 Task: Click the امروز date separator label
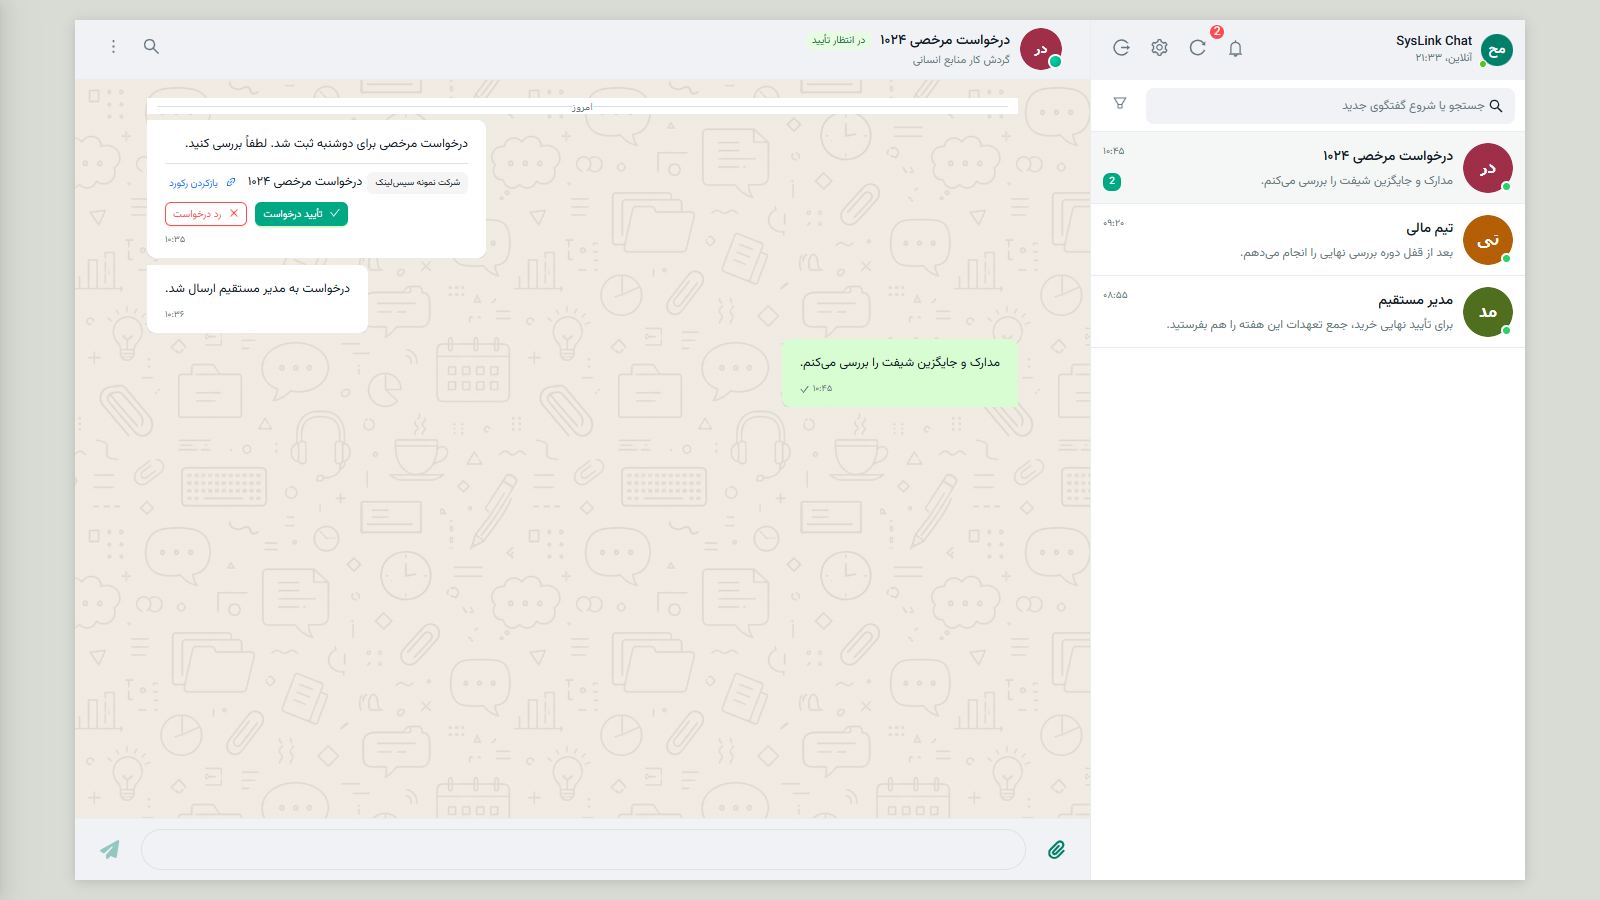point(582,107)
